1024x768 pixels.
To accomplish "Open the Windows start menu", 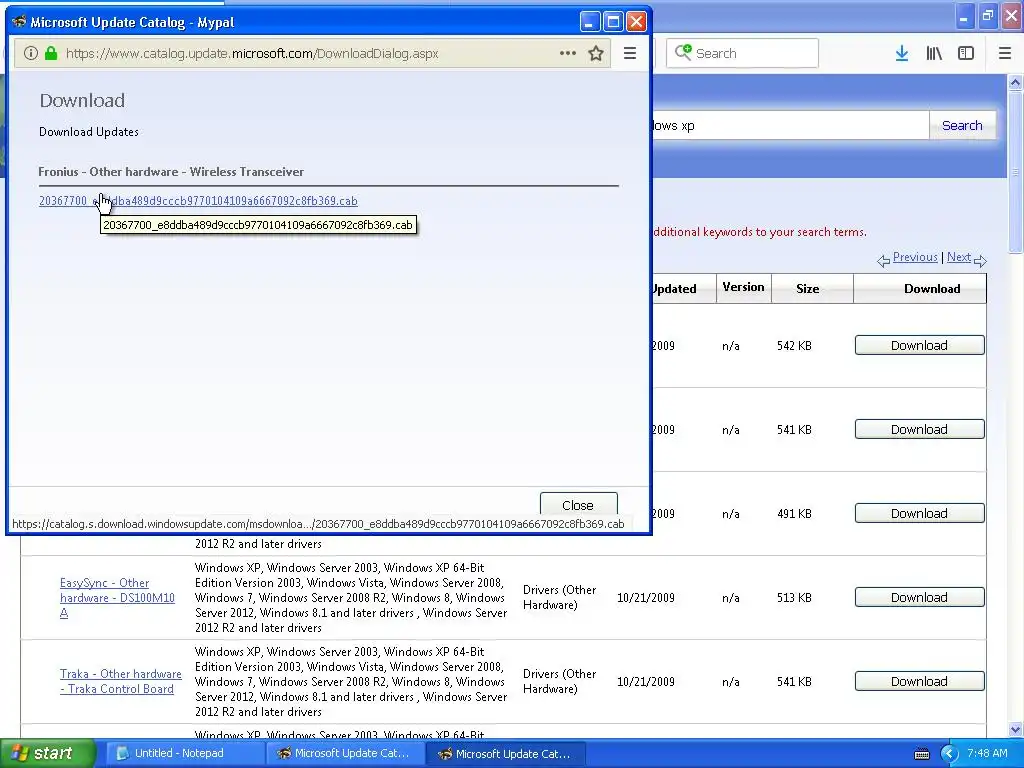I will 47,754.
